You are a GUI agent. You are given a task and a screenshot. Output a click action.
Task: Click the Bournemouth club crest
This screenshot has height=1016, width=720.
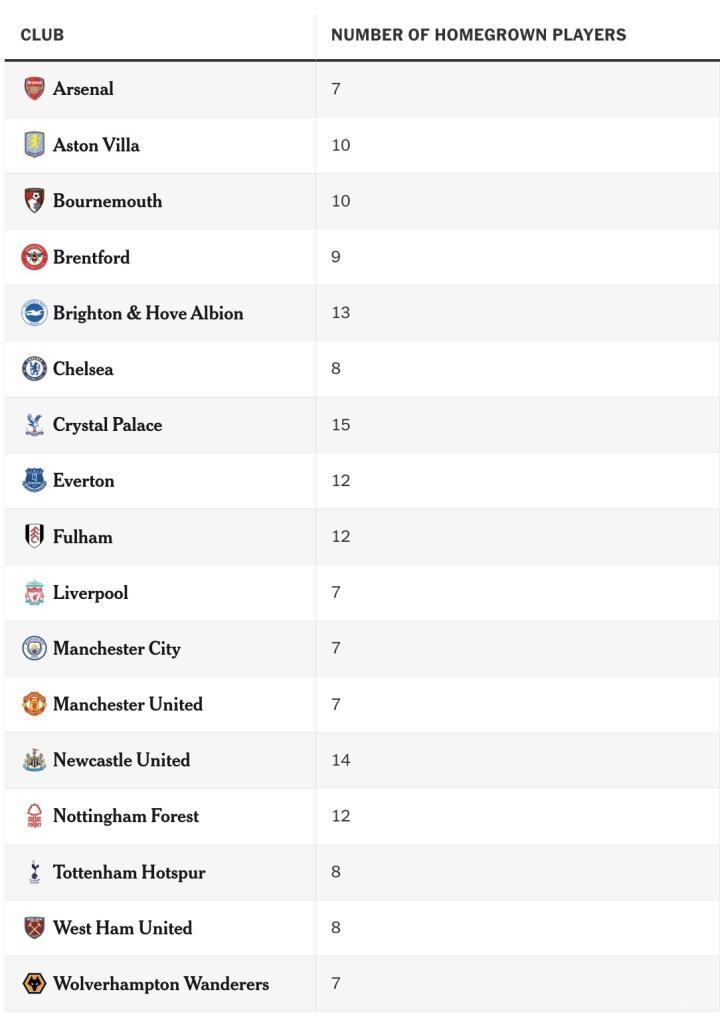coord(34,201)
